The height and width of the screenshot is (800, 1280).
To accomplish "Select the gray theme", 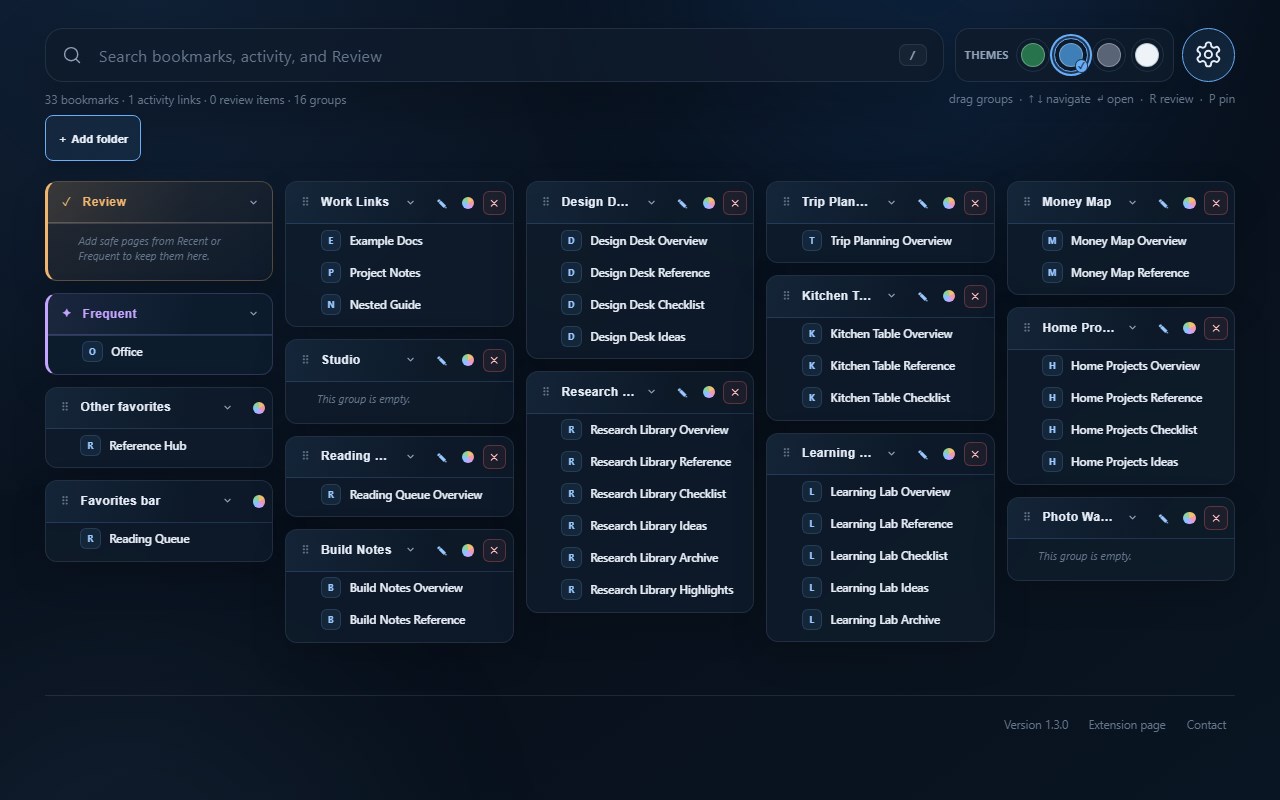I will [1109, 55].
